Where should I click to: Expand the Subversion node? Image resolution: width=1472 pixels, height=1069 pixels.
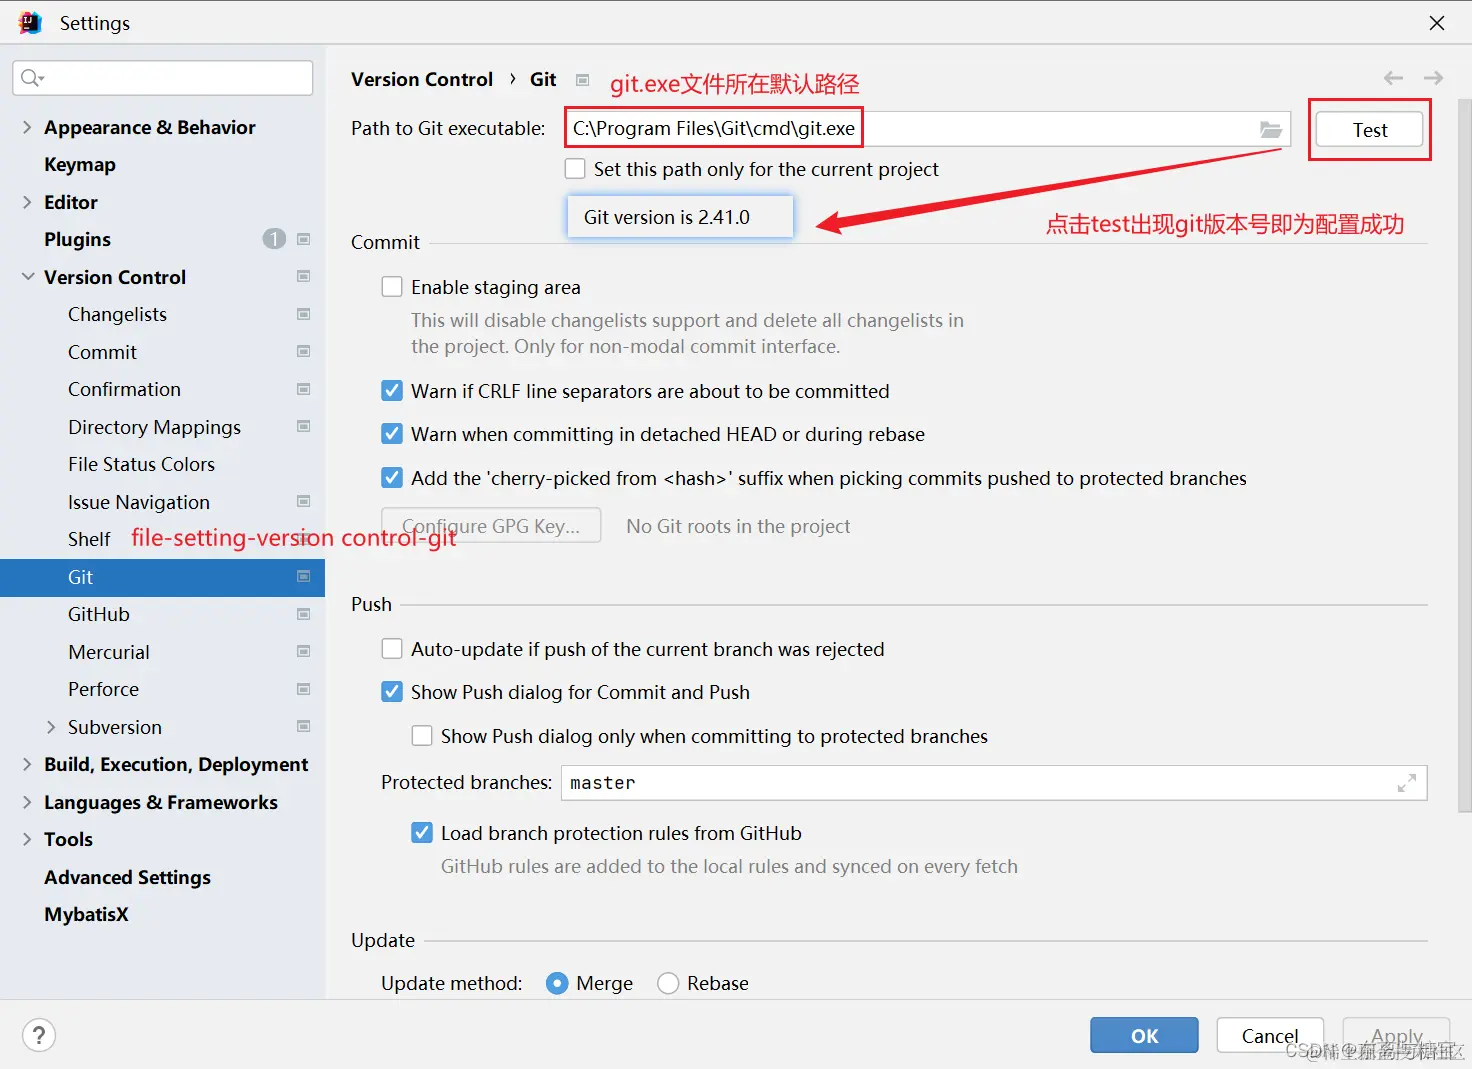pyautogui.click(x=51, y=727)
